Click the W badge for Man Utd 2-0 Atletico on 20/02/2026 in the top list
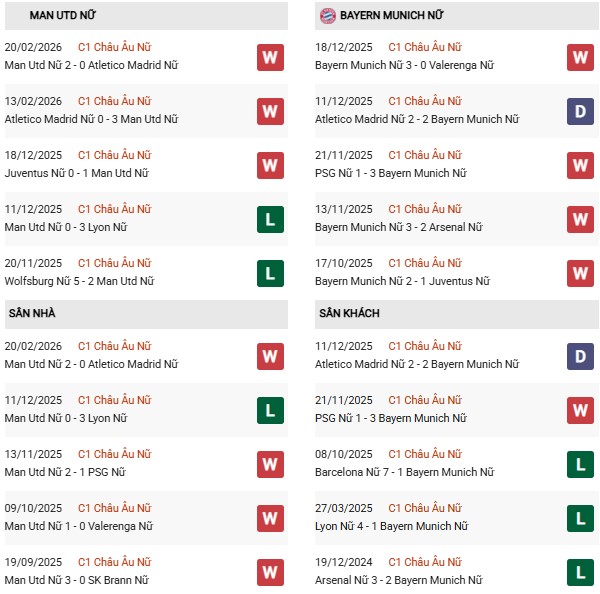 click(269, 57)
